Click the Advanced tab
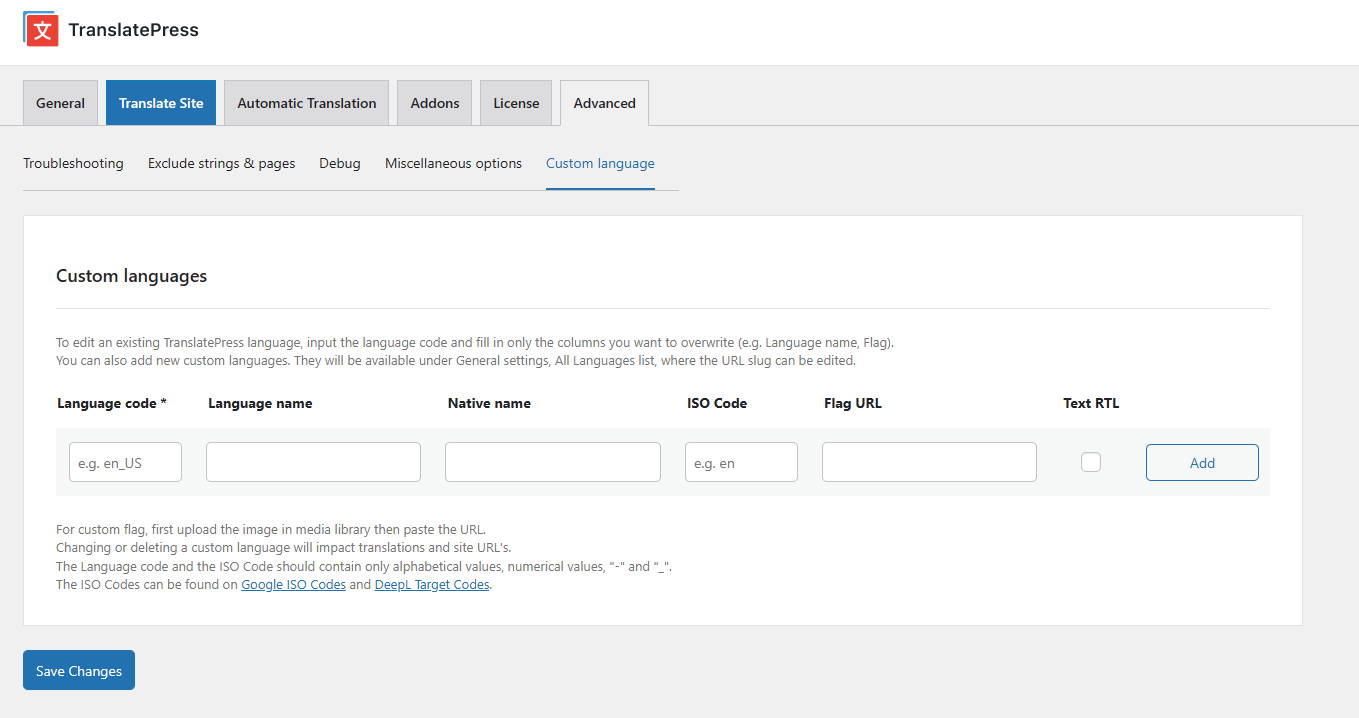 (x=604, y=103)
